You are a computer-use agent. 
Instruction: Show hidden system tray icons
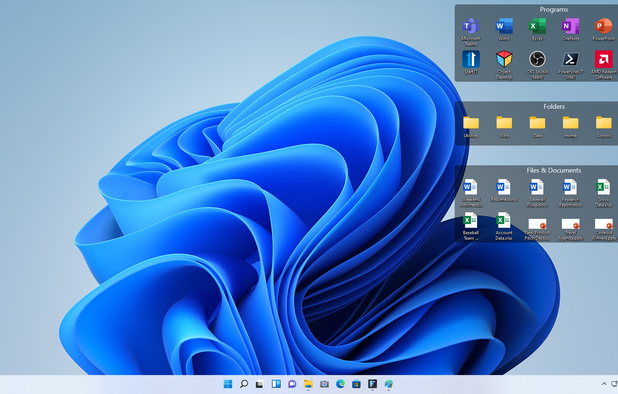tap(604, 384)
